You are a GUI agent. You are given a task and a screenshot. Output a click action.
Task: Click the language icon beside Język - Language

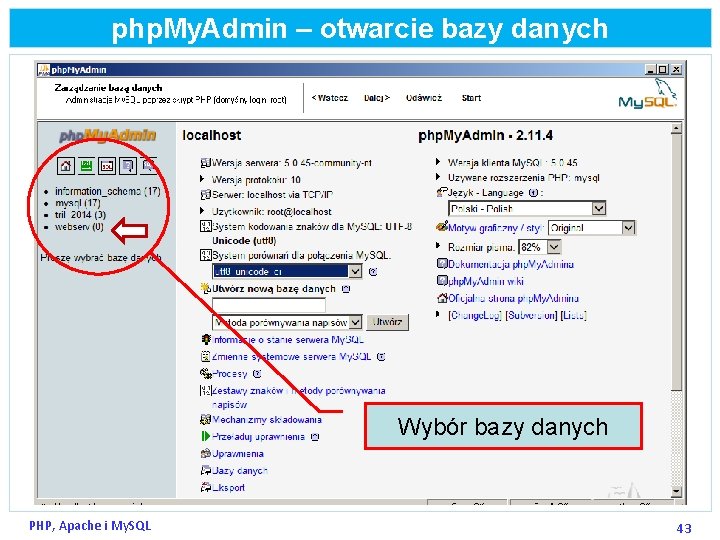442,192
